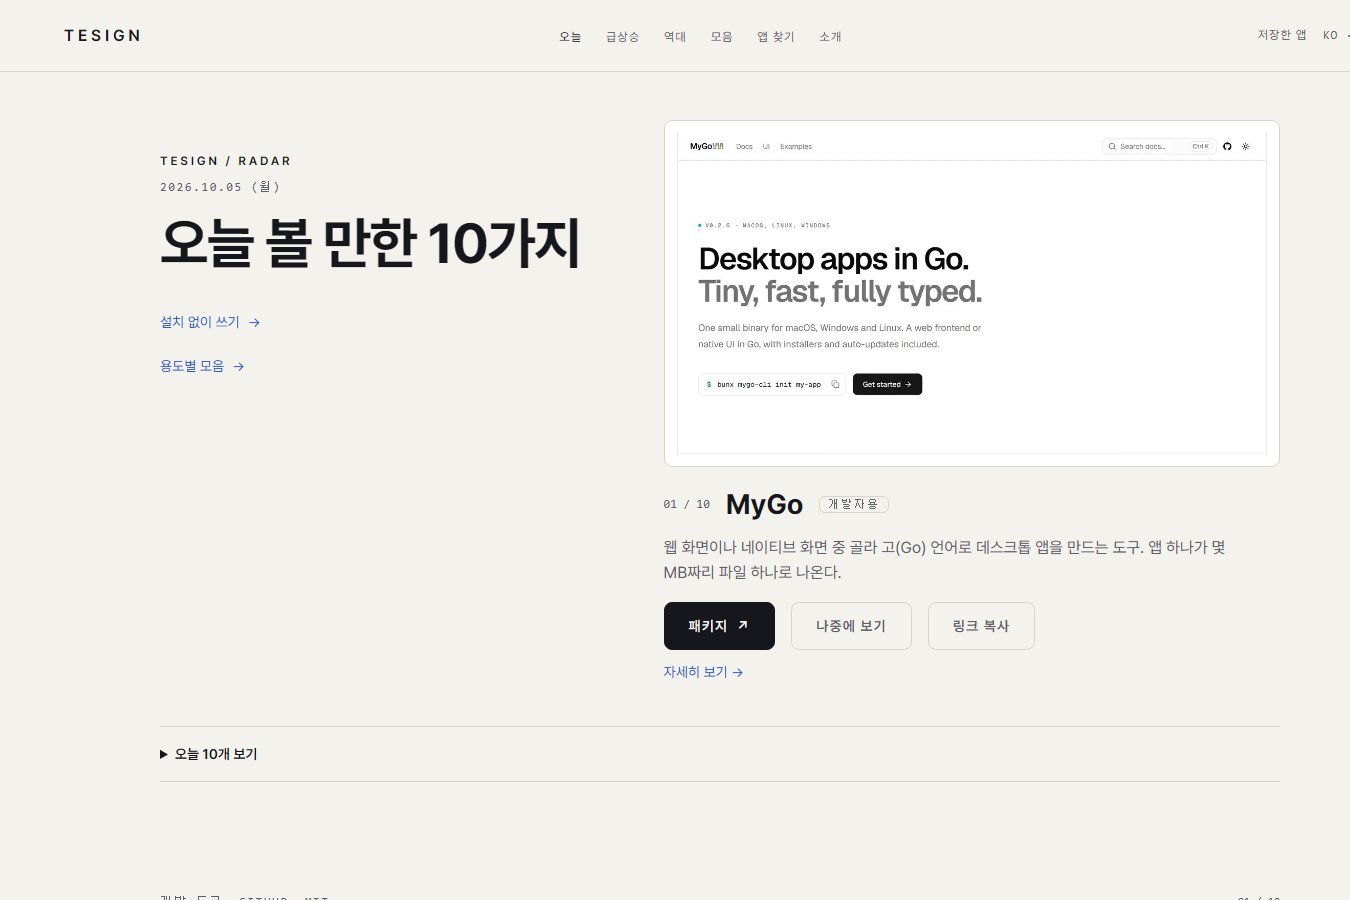Screen dimensions: 1350x900
Task: Select 역대 in the top navigation
Action: coord(675,37)
